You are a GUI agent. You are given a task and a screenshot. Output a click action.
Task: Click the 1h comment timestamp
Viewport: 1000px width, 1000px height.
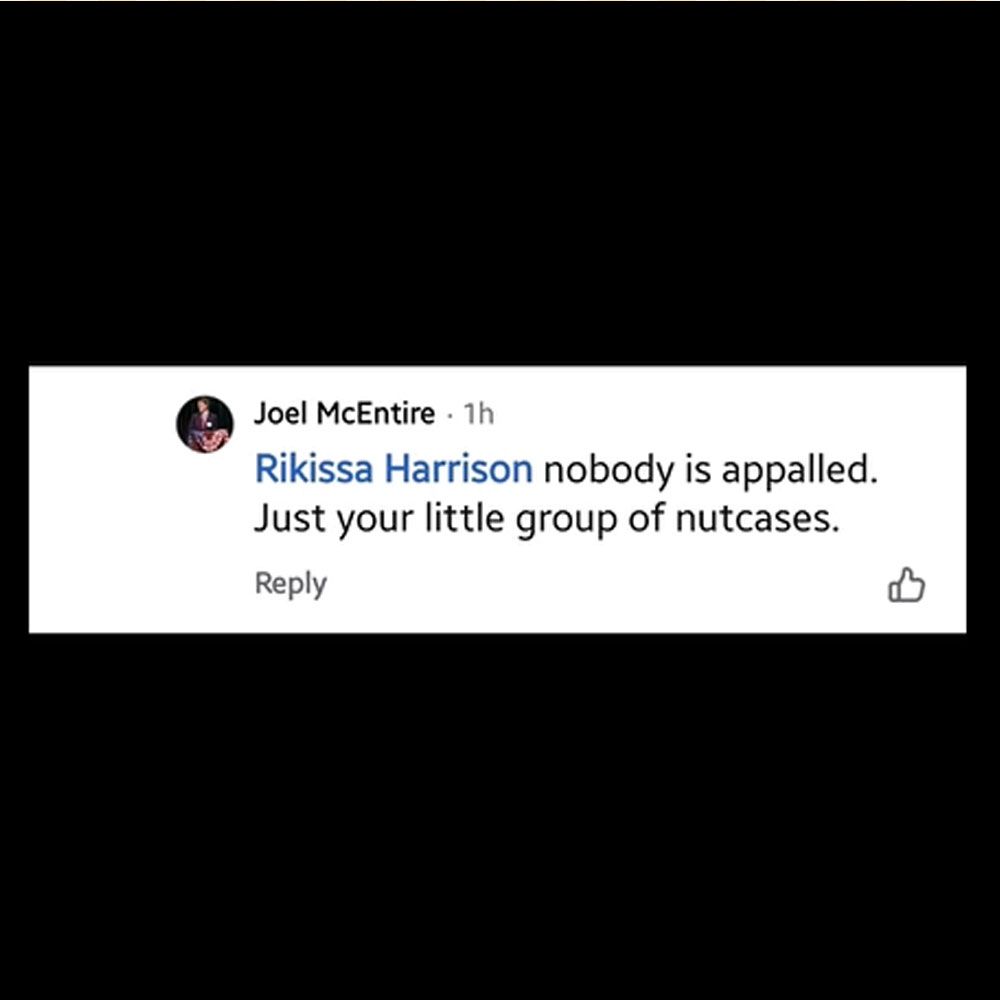478,414
